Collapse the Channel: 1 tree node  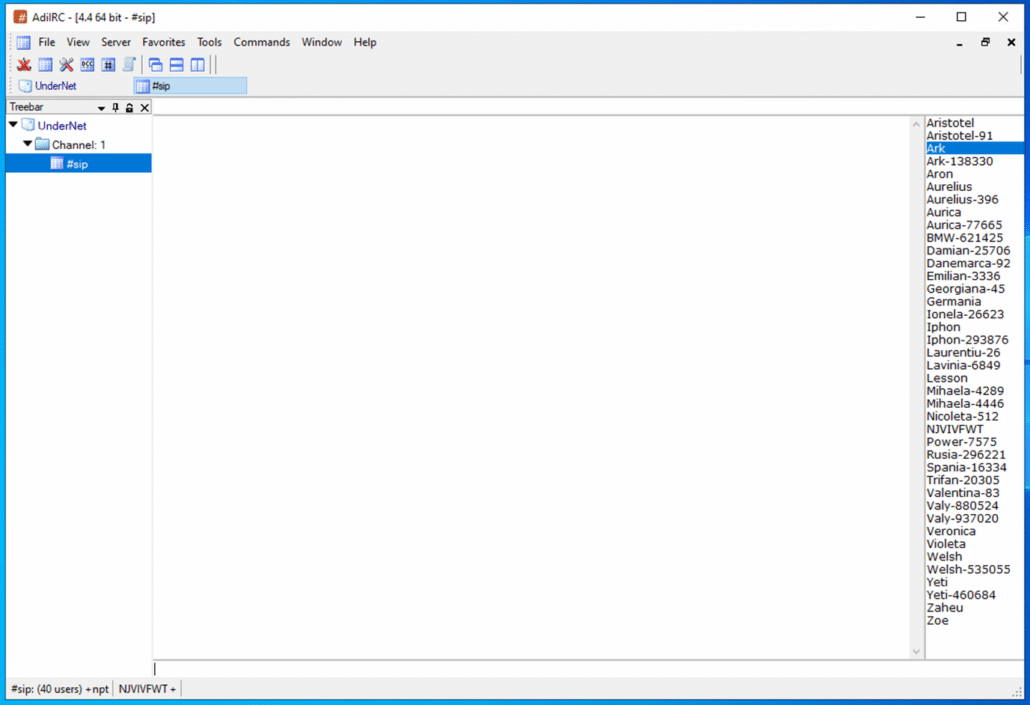pos(27,144)
